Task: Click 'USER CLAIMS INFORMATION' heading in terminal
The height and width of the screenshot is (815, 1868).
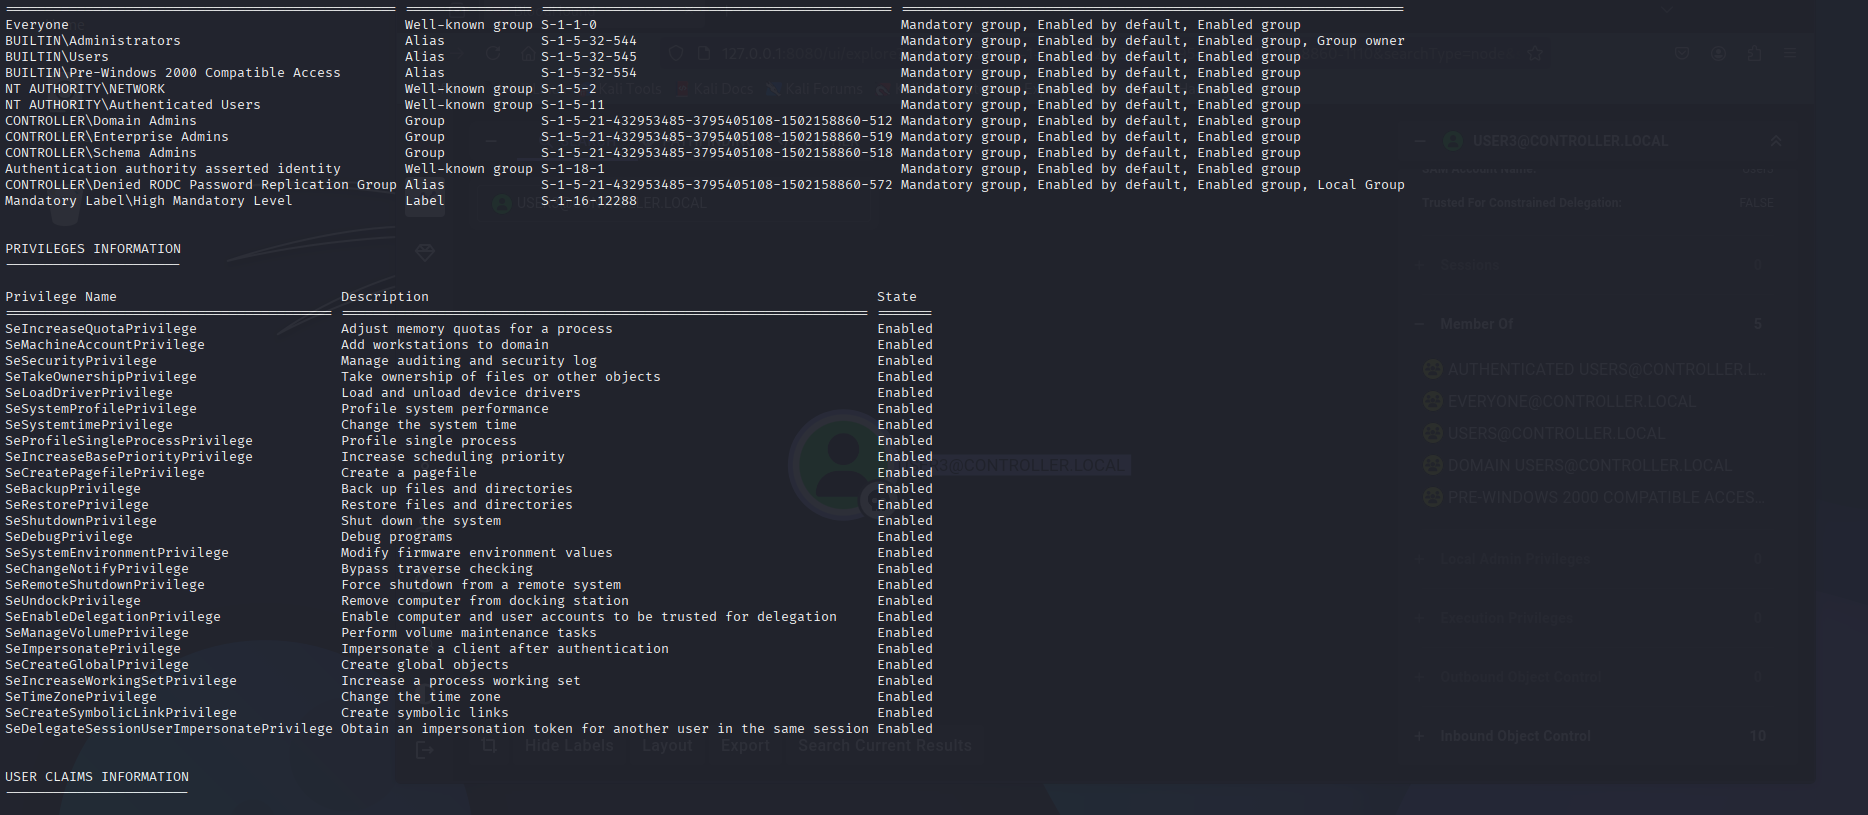Action: [97, 777]
